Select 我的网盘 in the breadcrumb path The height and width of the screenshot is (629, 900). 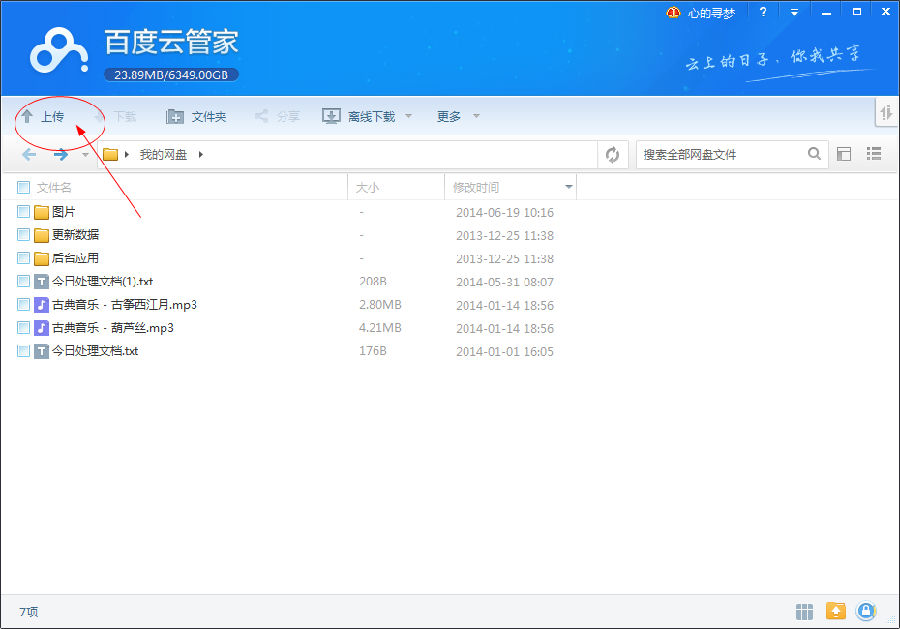164,154
